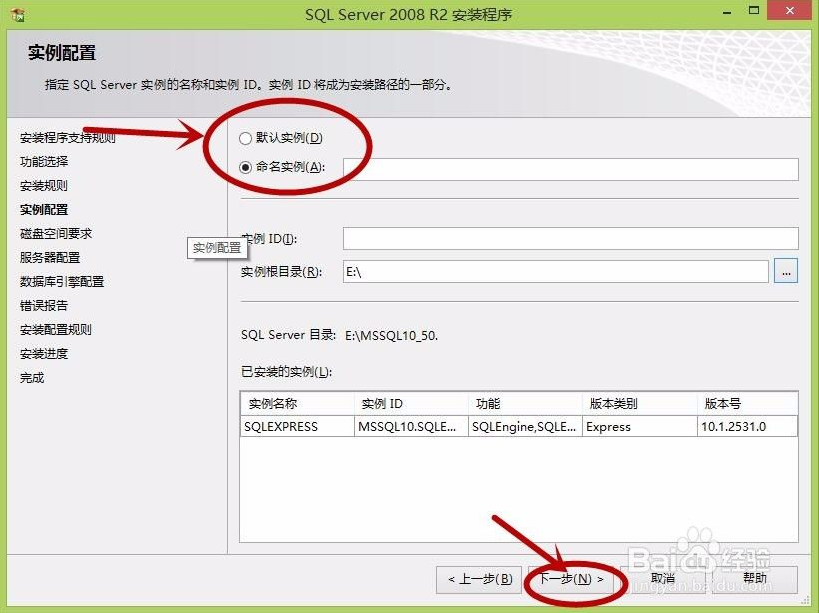This screenshot has height=613, width=819.
Task: Go back with the 上一步(B) button
Action: click(479, 579)
